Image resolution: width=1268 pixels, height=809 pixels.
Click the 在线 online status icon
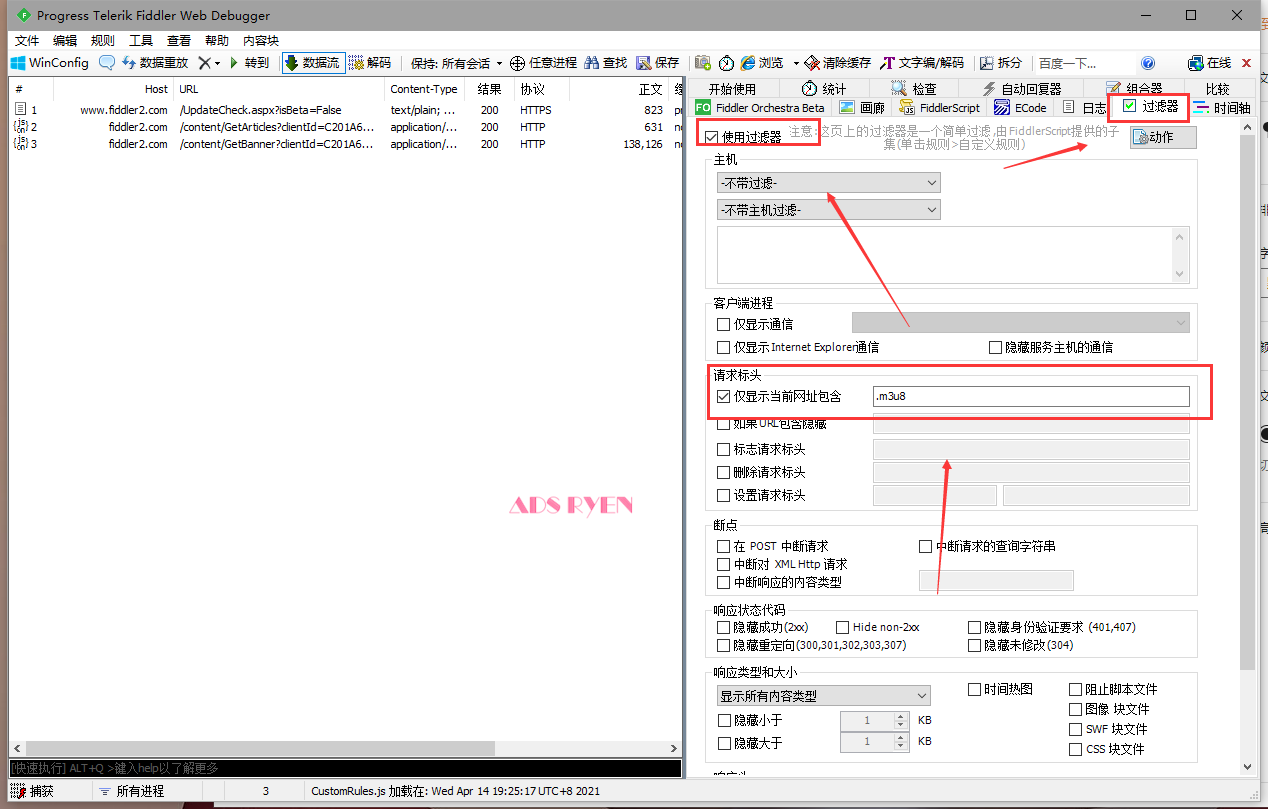click(1210, 62)
